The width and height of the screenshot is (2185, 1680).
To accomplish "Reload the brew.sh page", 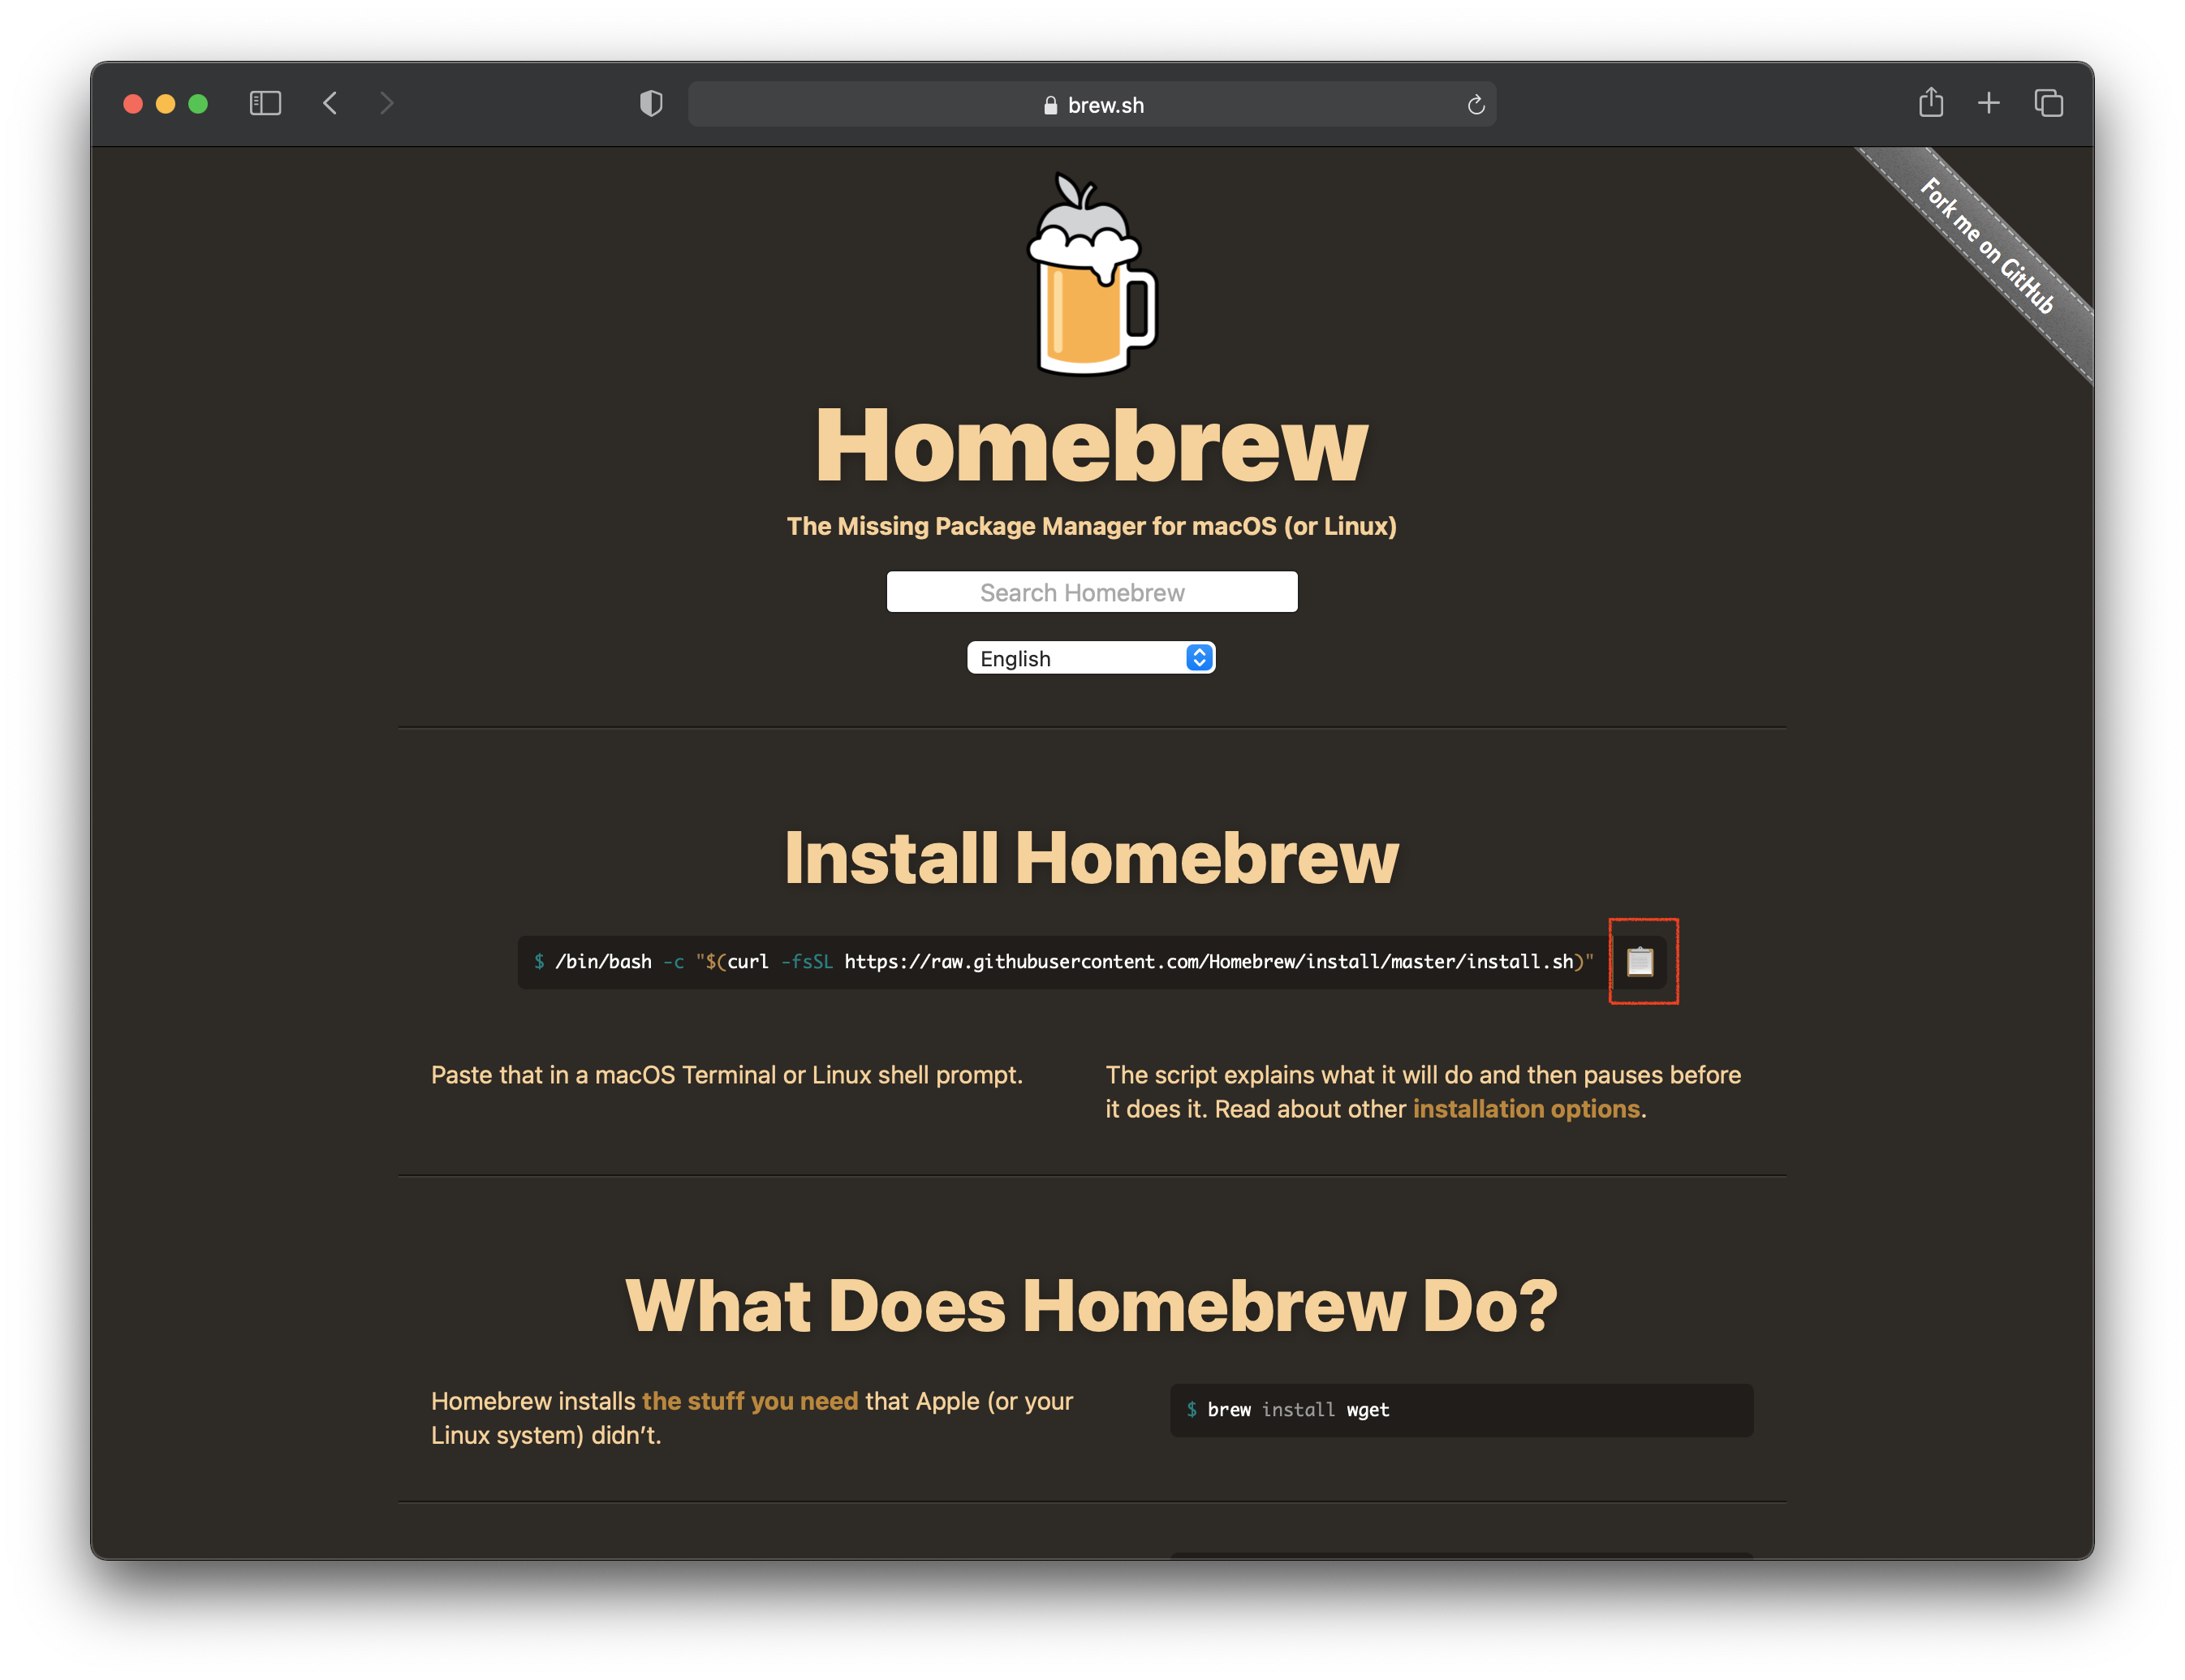I will click(x=1476, y=105).
